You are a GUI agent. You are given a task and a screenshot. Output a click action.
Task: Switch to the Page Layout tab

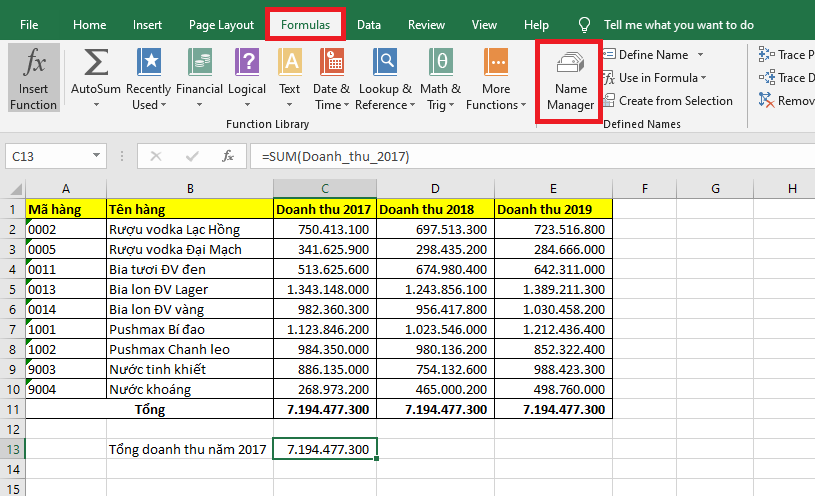[x=221, y=24]
